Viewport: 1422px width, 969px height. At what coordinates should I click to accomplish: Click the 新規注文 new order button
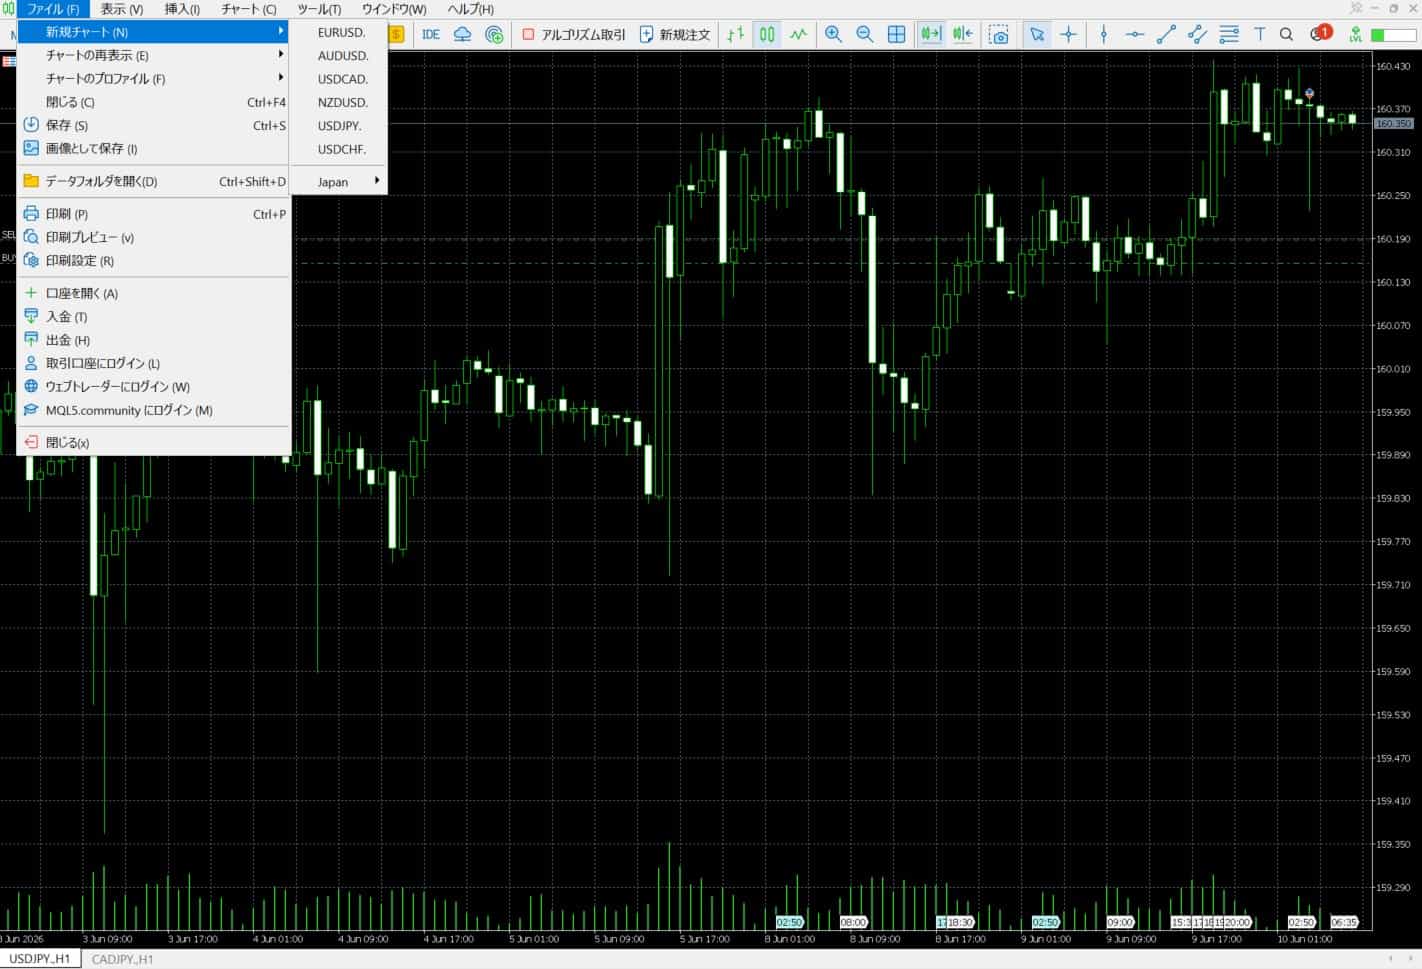pyautogui.click(x=675, y=34)
